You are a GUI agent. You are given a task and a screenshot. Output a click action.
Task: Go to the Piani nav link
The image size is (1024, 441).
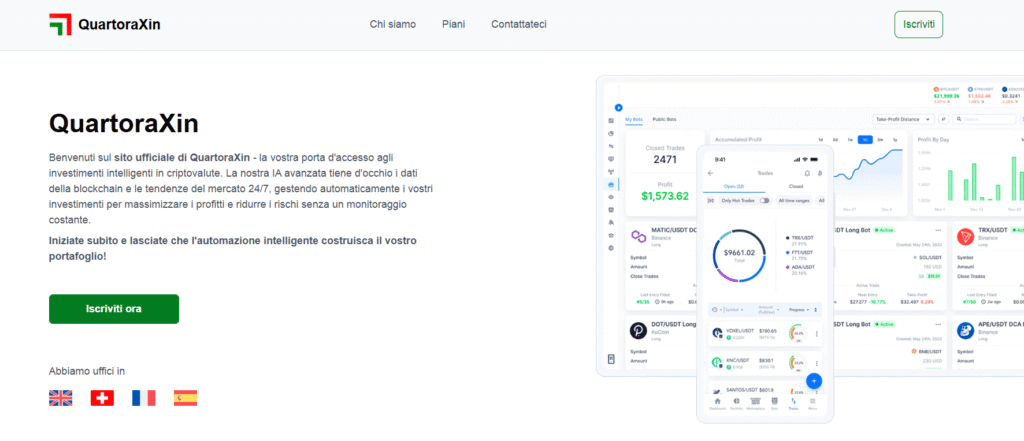point(453,24)
